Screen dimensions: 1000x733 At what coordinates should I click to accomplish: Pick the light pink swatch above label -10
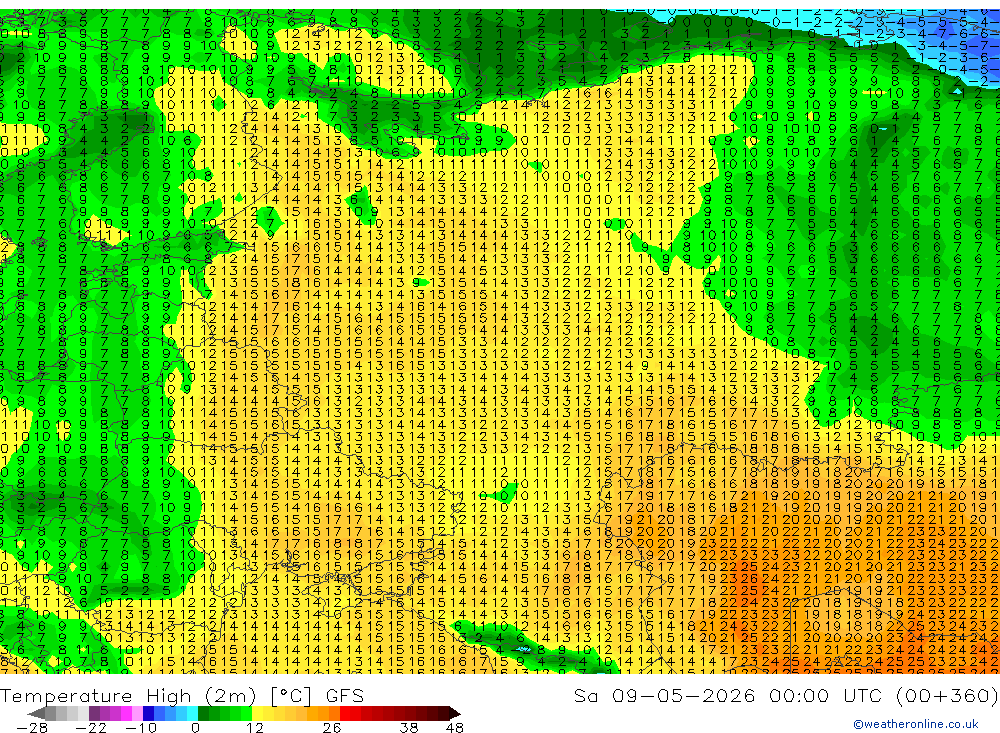[x=137, y=713]
